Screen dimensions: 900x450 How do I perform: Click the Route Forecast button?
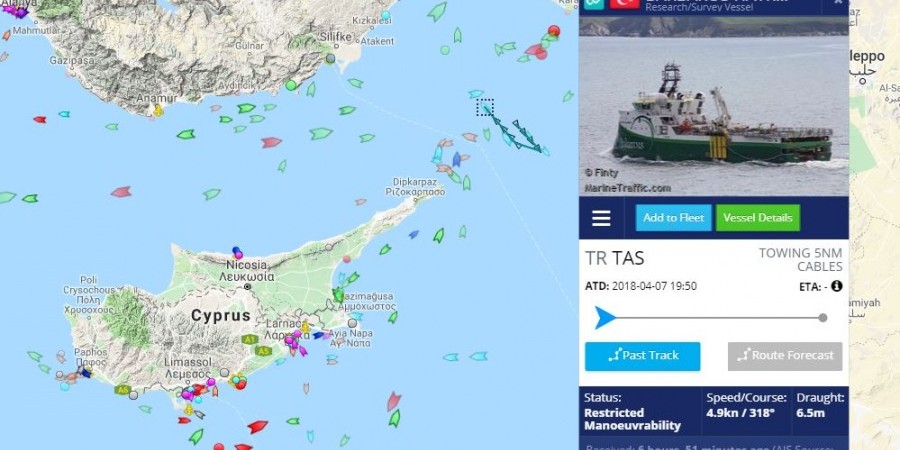(x=785, y=356)
